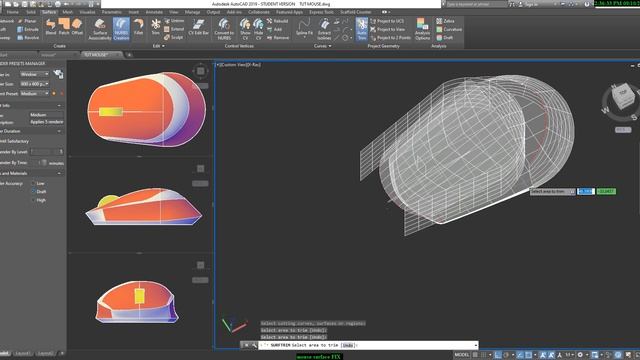Select the Spline Fit tool
The width and height of the screenshot is (640, 360).
coord(304,27)
